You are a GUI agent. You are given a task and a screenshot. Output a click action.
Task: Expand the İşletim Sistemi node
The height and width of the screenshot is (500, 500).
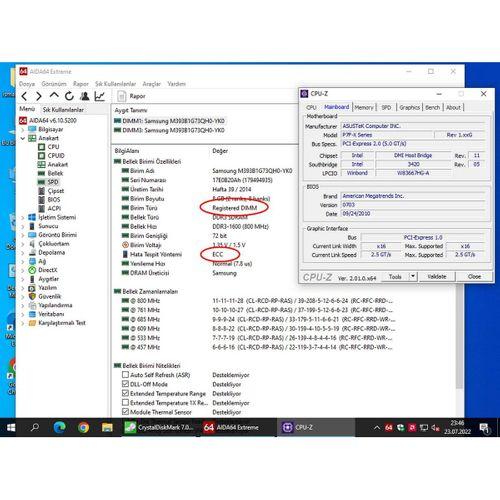tap(23, 217)
